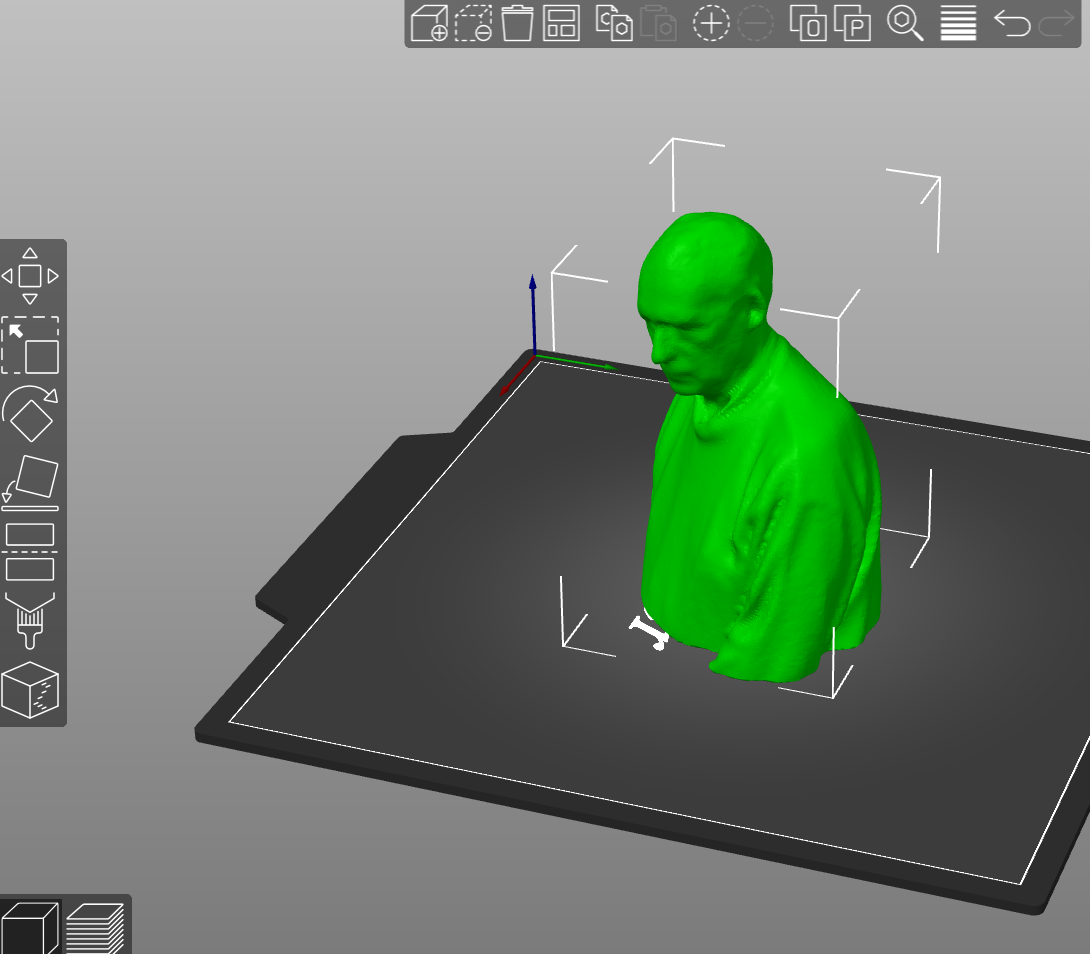Image resolution: width=1090 pixels, height=954 pixels.
Task: Undo the last action
Action: point(1014,23)
